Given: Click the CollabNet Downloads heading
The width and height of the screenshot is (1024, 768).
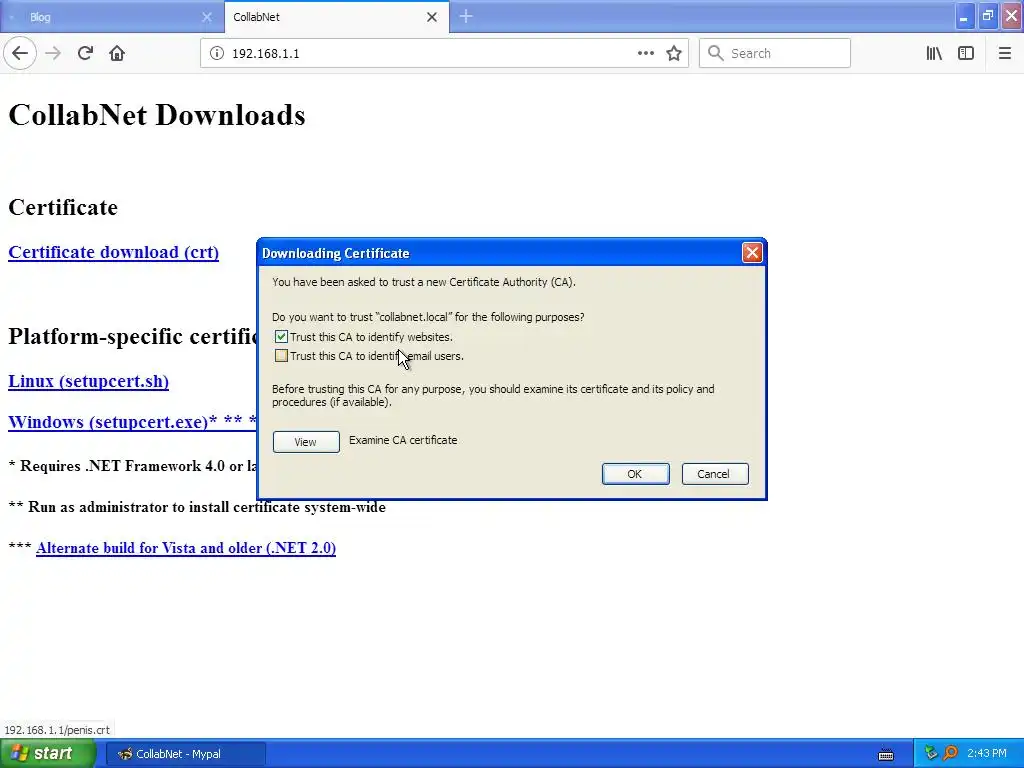Looking at the screenshot, I should pos(157,115).
